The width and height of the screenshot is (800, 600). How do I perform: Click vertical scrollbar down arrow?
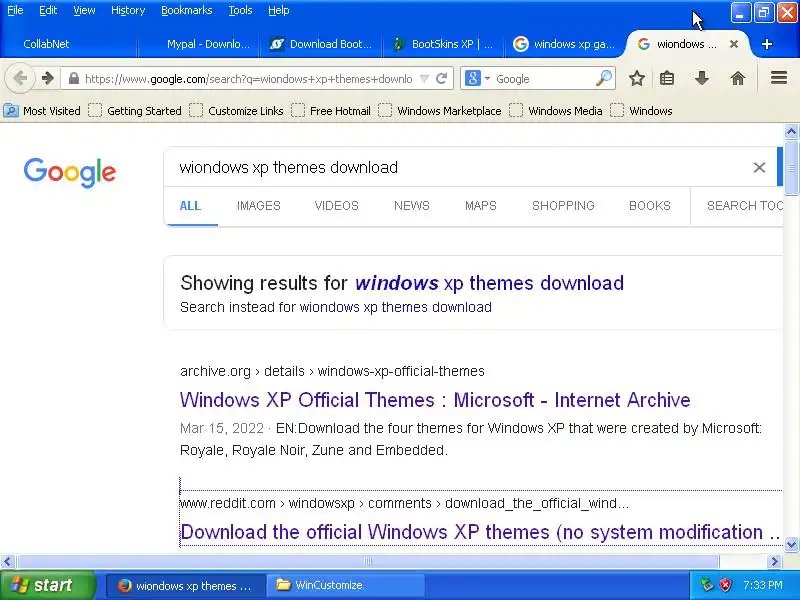[x=791, y=544]
